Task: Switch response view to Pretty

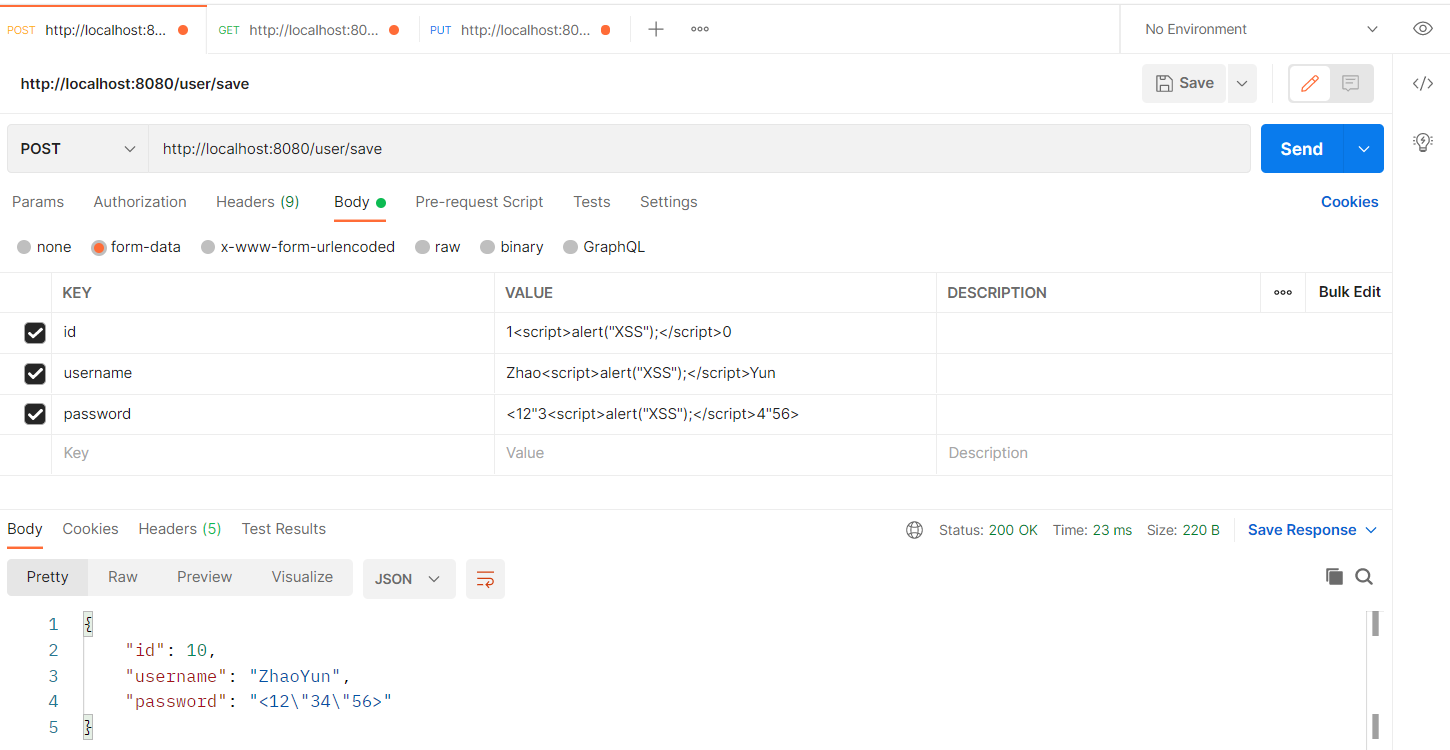Action: (48, 577)
